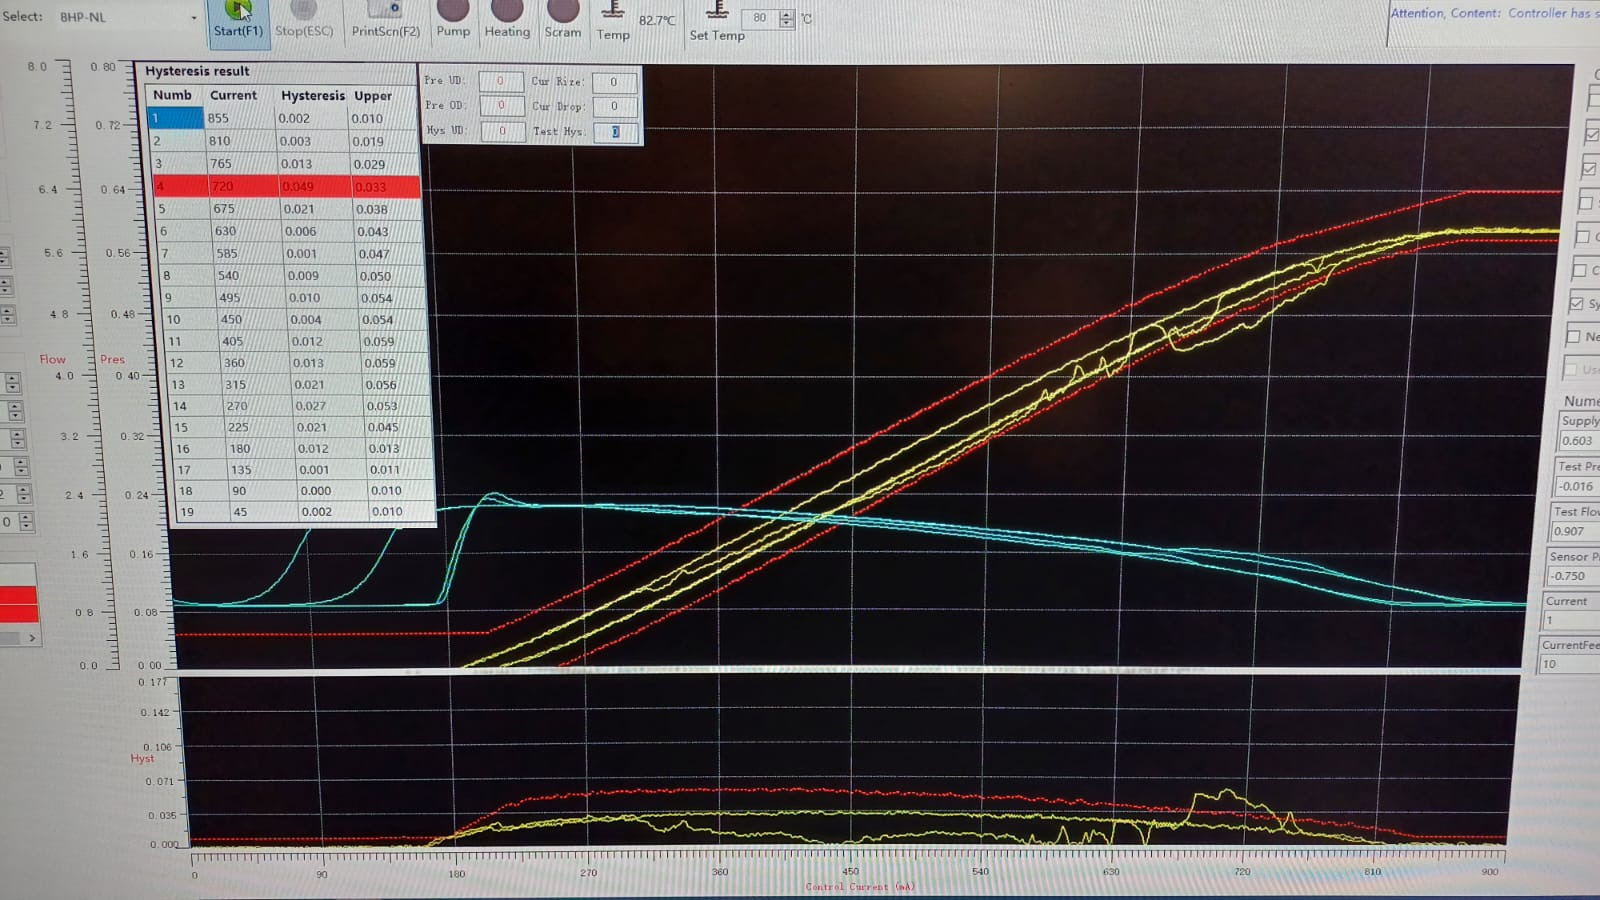This screenshot has height=900, width=1600.
Task: Click the Set Temp spinner arrows beside 80
Action: (786, 18)
